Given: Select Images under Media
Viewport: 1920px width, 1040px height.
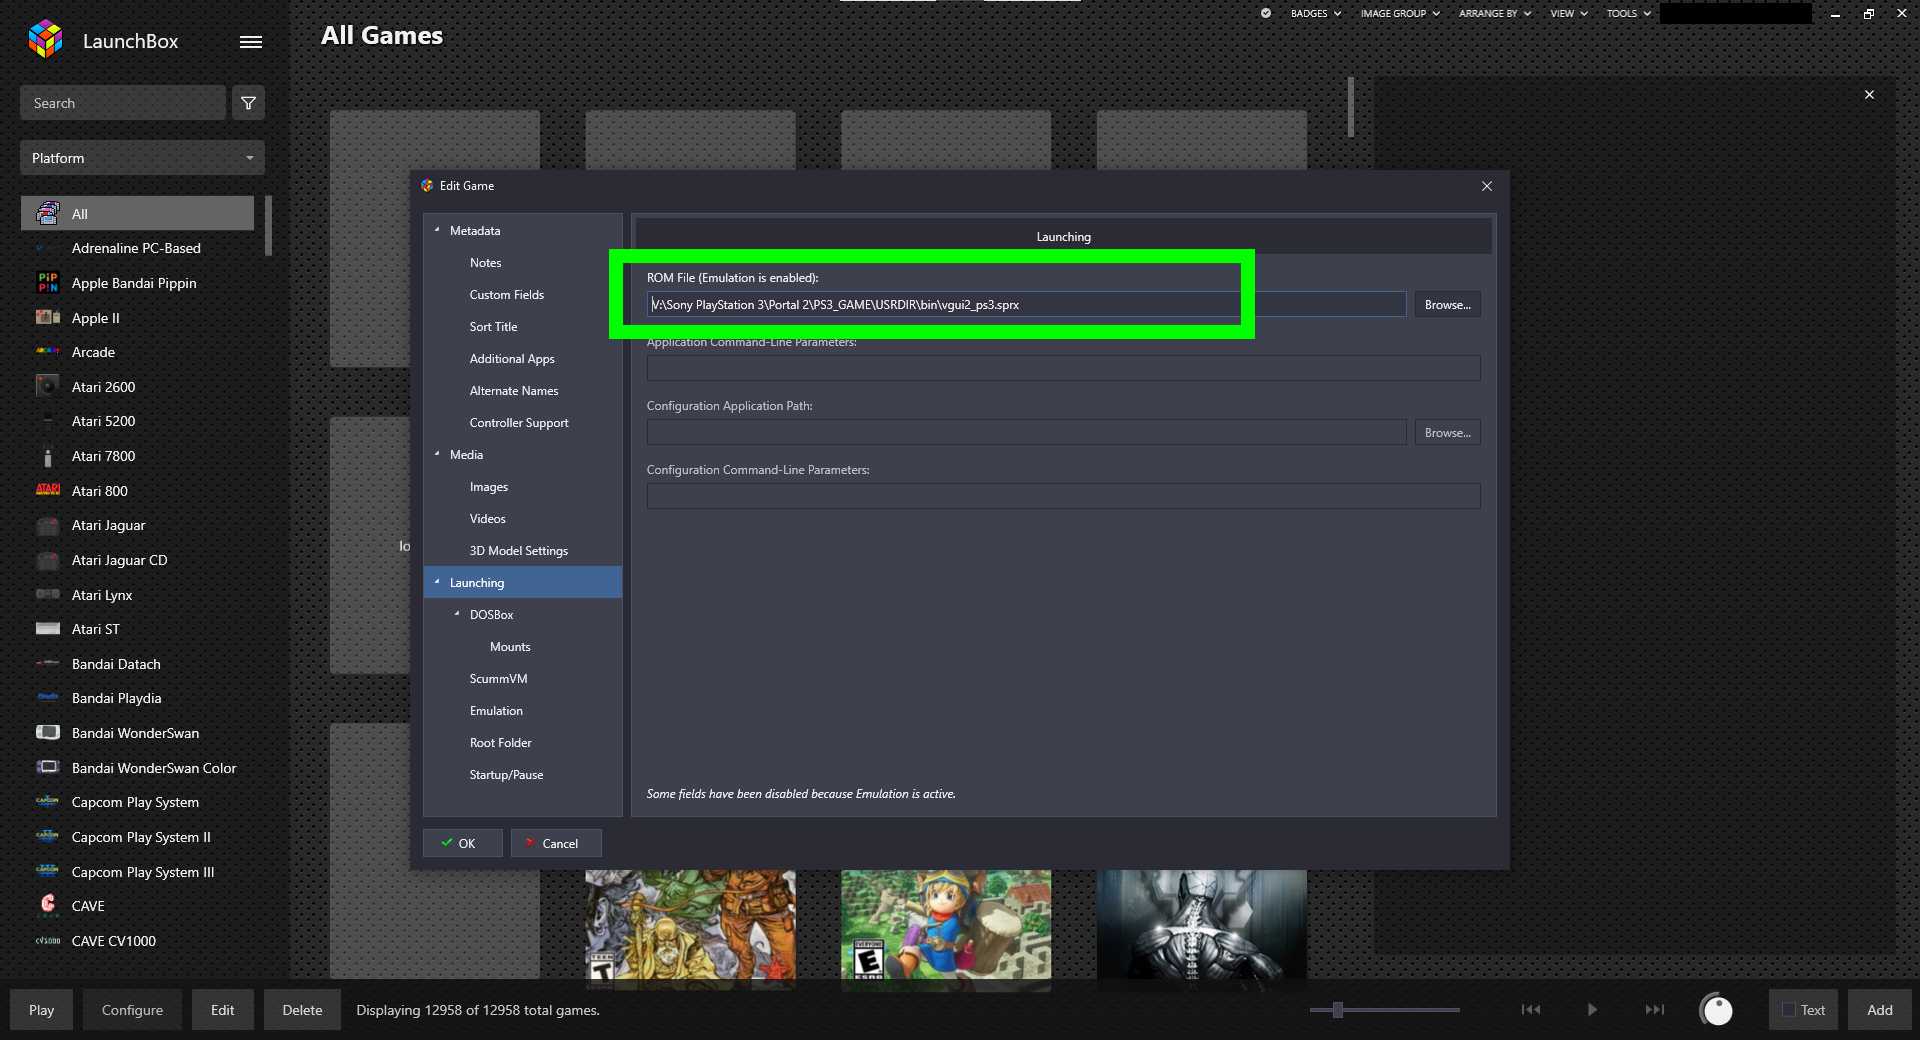Looking at the screenshot, I should tap(489, 486).
